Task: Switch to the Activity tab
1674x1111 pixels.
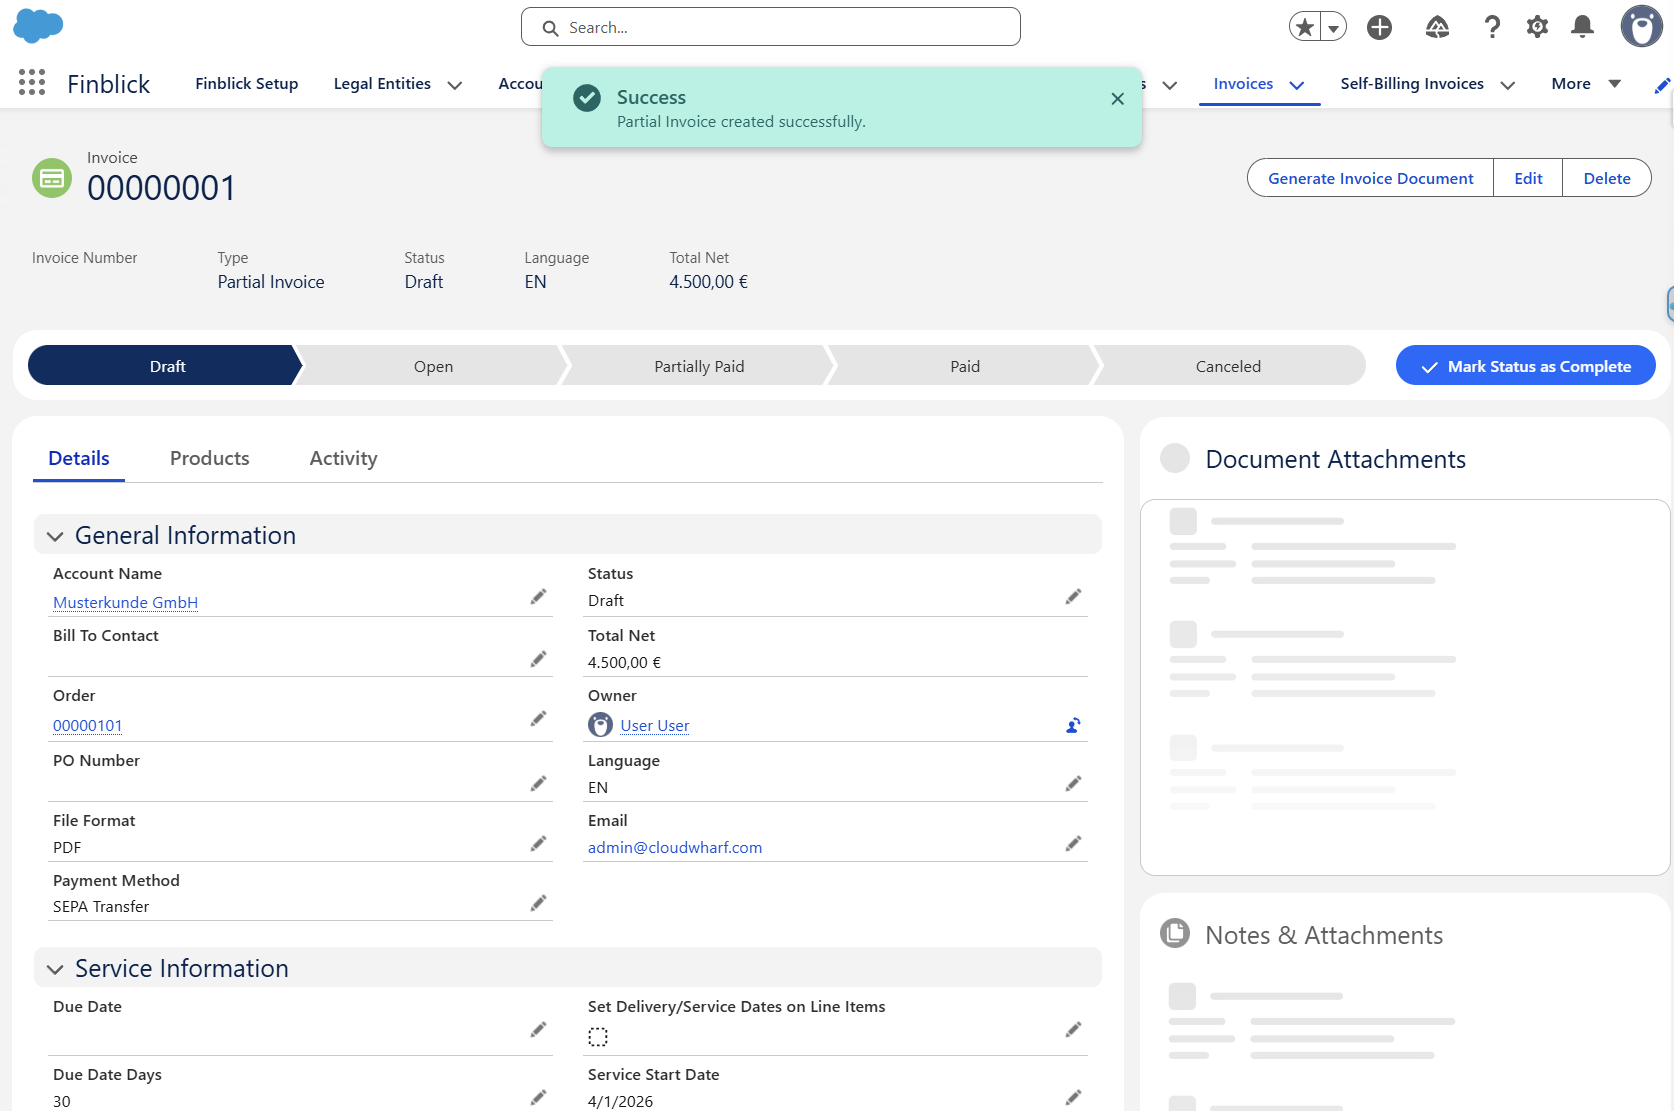Action: coord(344,458)
